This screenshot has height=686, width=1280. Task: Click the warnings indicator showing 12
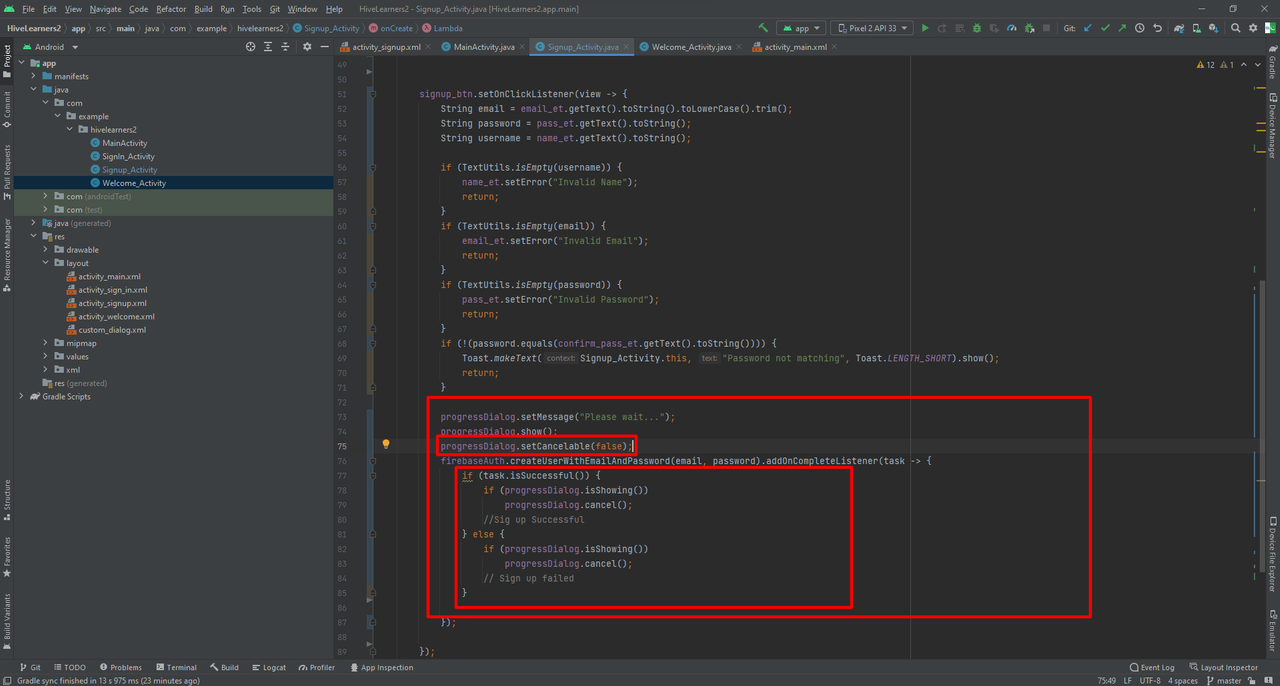click(x=1205, y=65)
